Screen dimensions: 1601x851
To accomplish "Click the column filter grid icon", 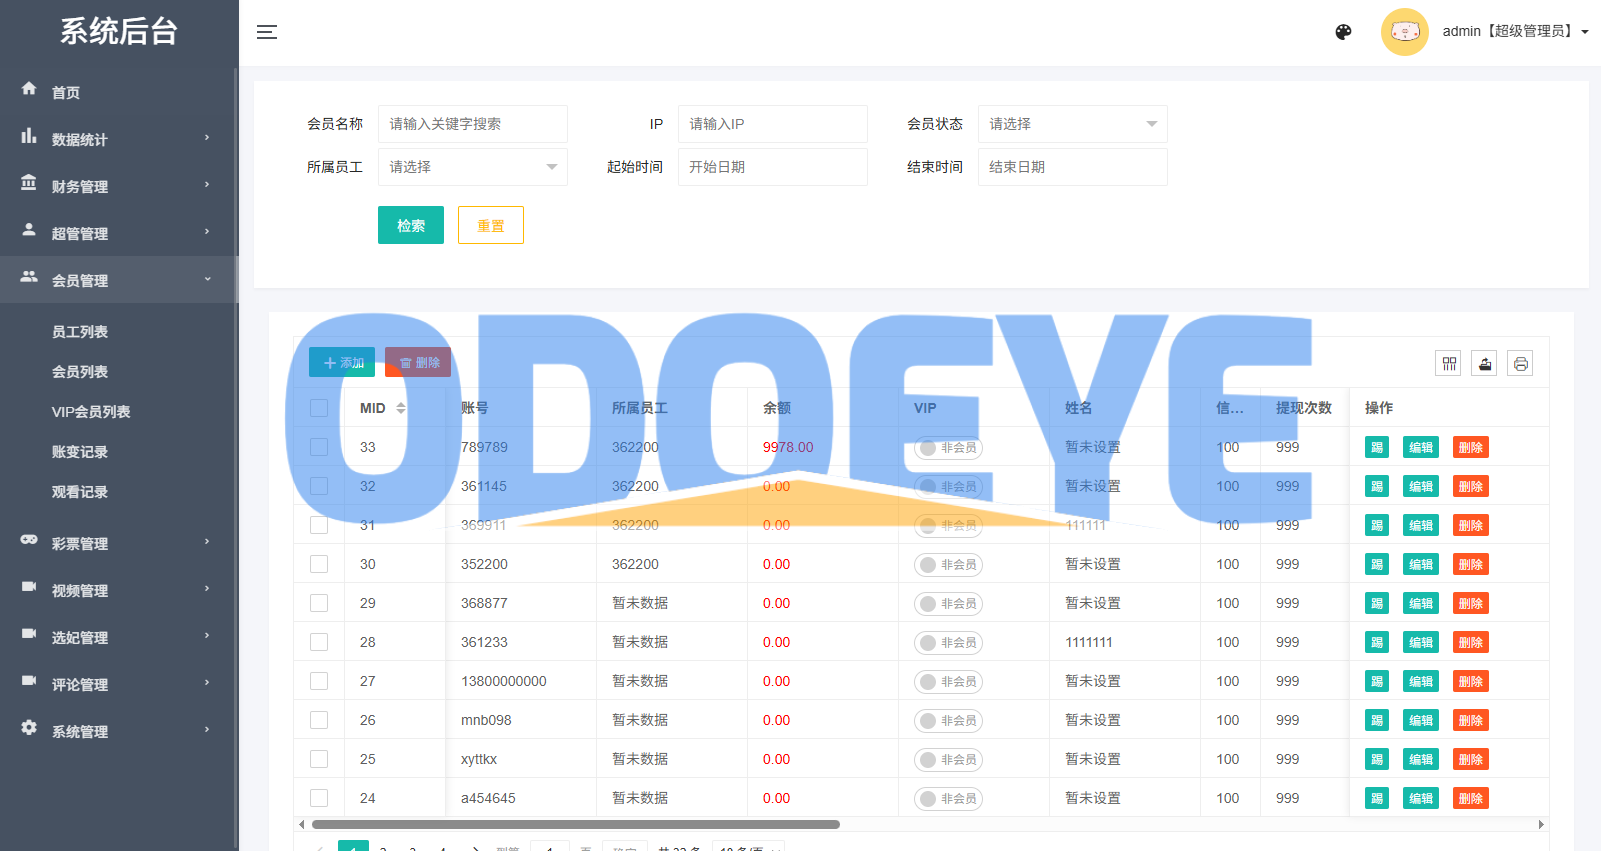I will [1448, 364].
